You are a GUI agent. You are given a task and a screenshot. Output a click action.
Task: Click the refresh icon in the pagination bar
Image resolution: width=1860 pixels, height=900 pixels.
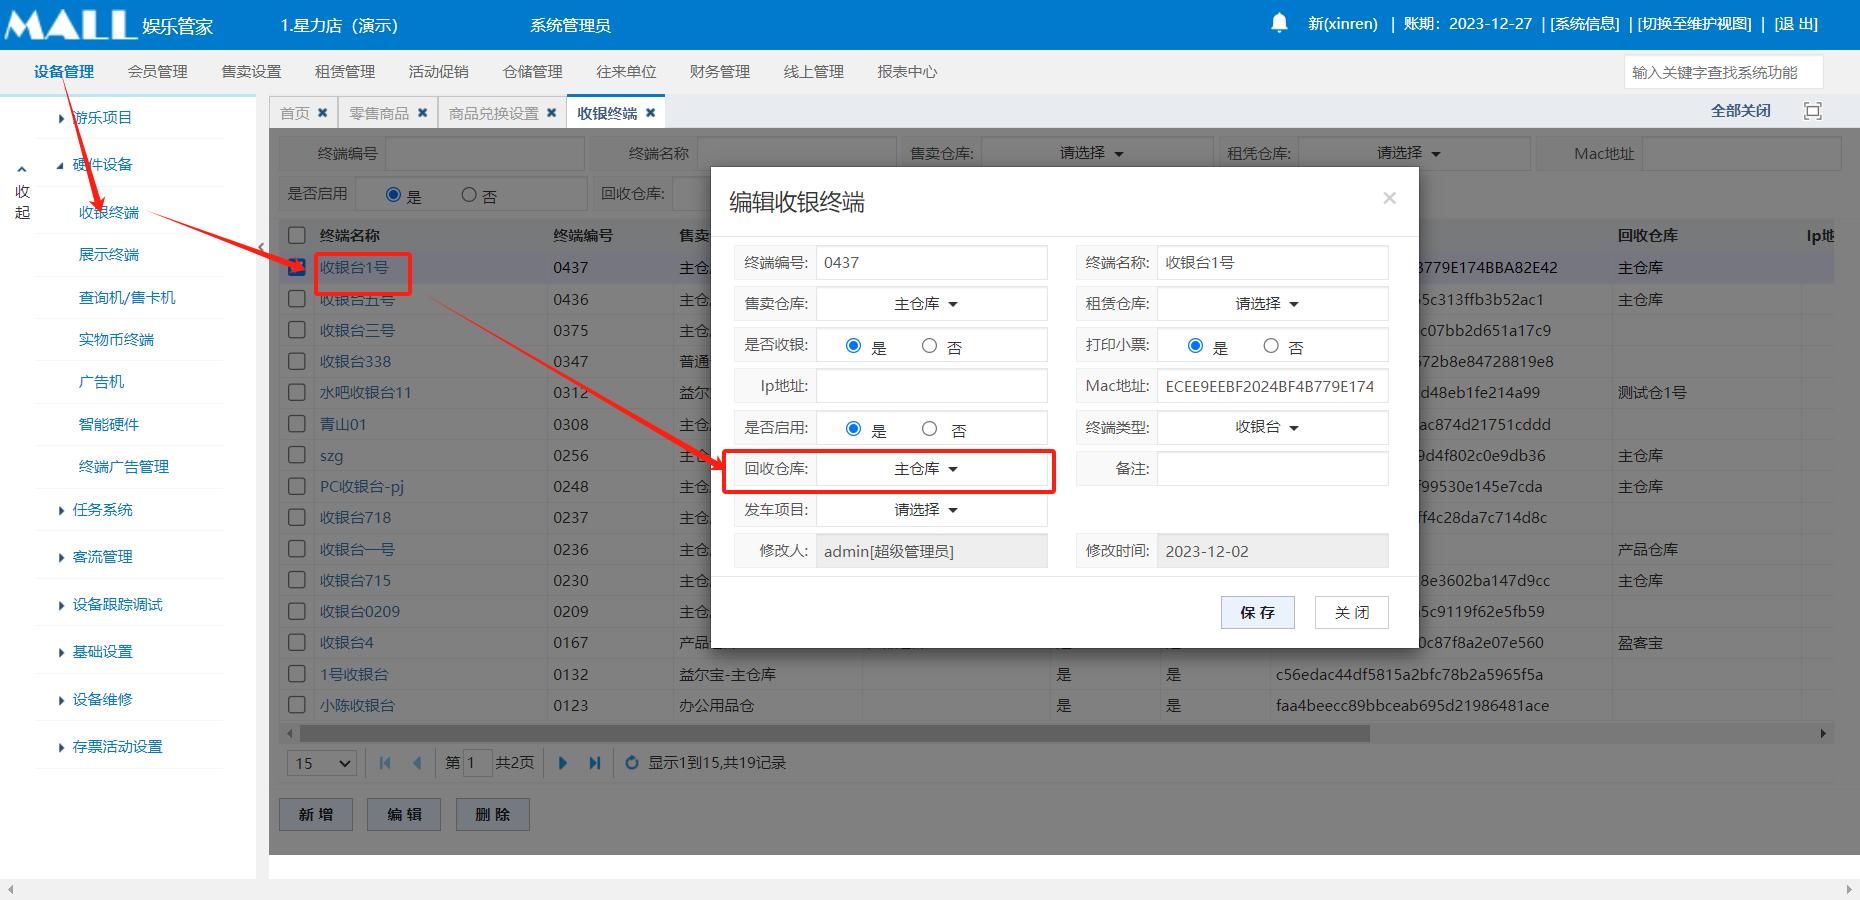point(632,763)
